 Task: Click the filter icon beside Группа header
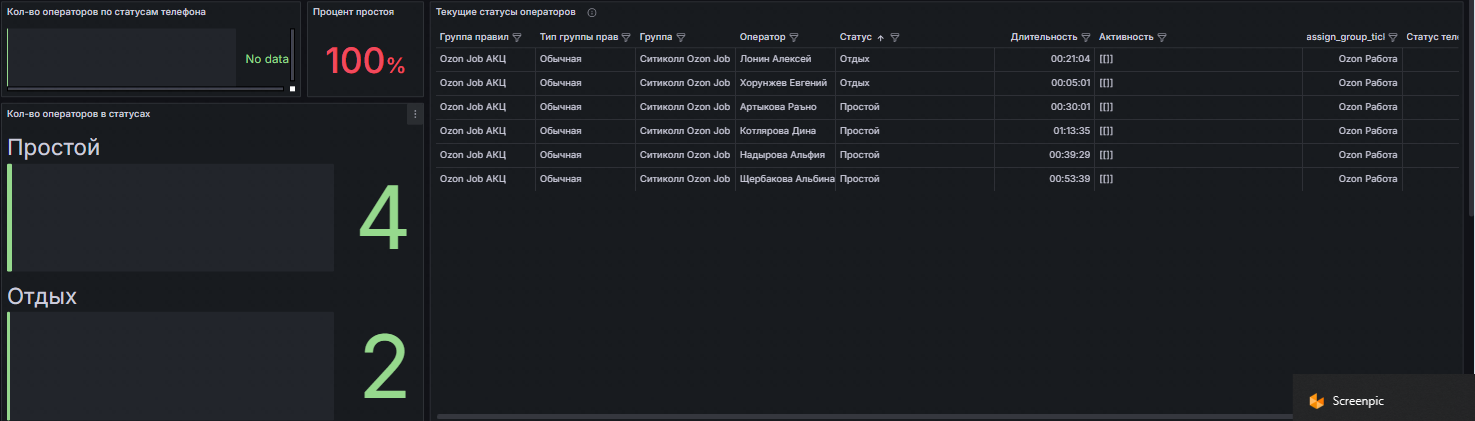pos(681,37)
